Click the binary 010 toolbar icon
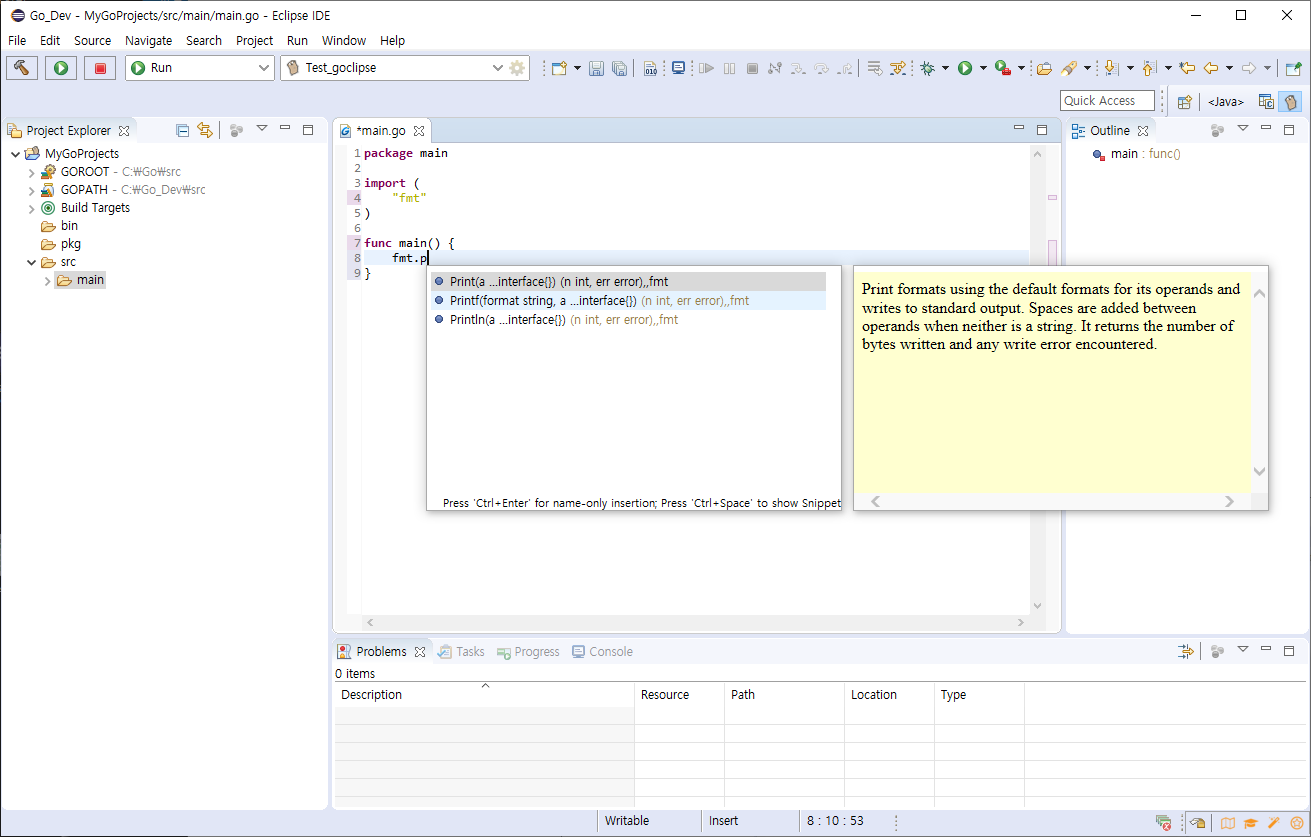This screenshot has width=1311, height=837. pos(650,68)
